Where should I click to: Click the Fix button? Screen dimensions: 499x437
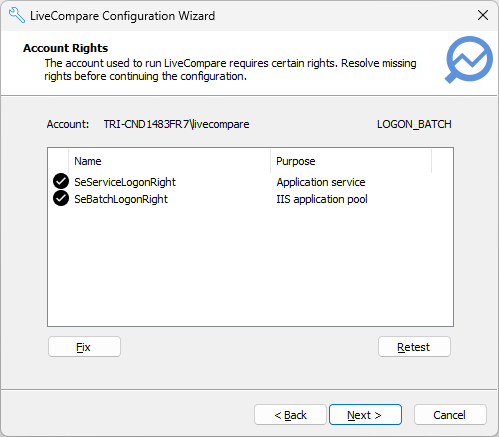84,347
